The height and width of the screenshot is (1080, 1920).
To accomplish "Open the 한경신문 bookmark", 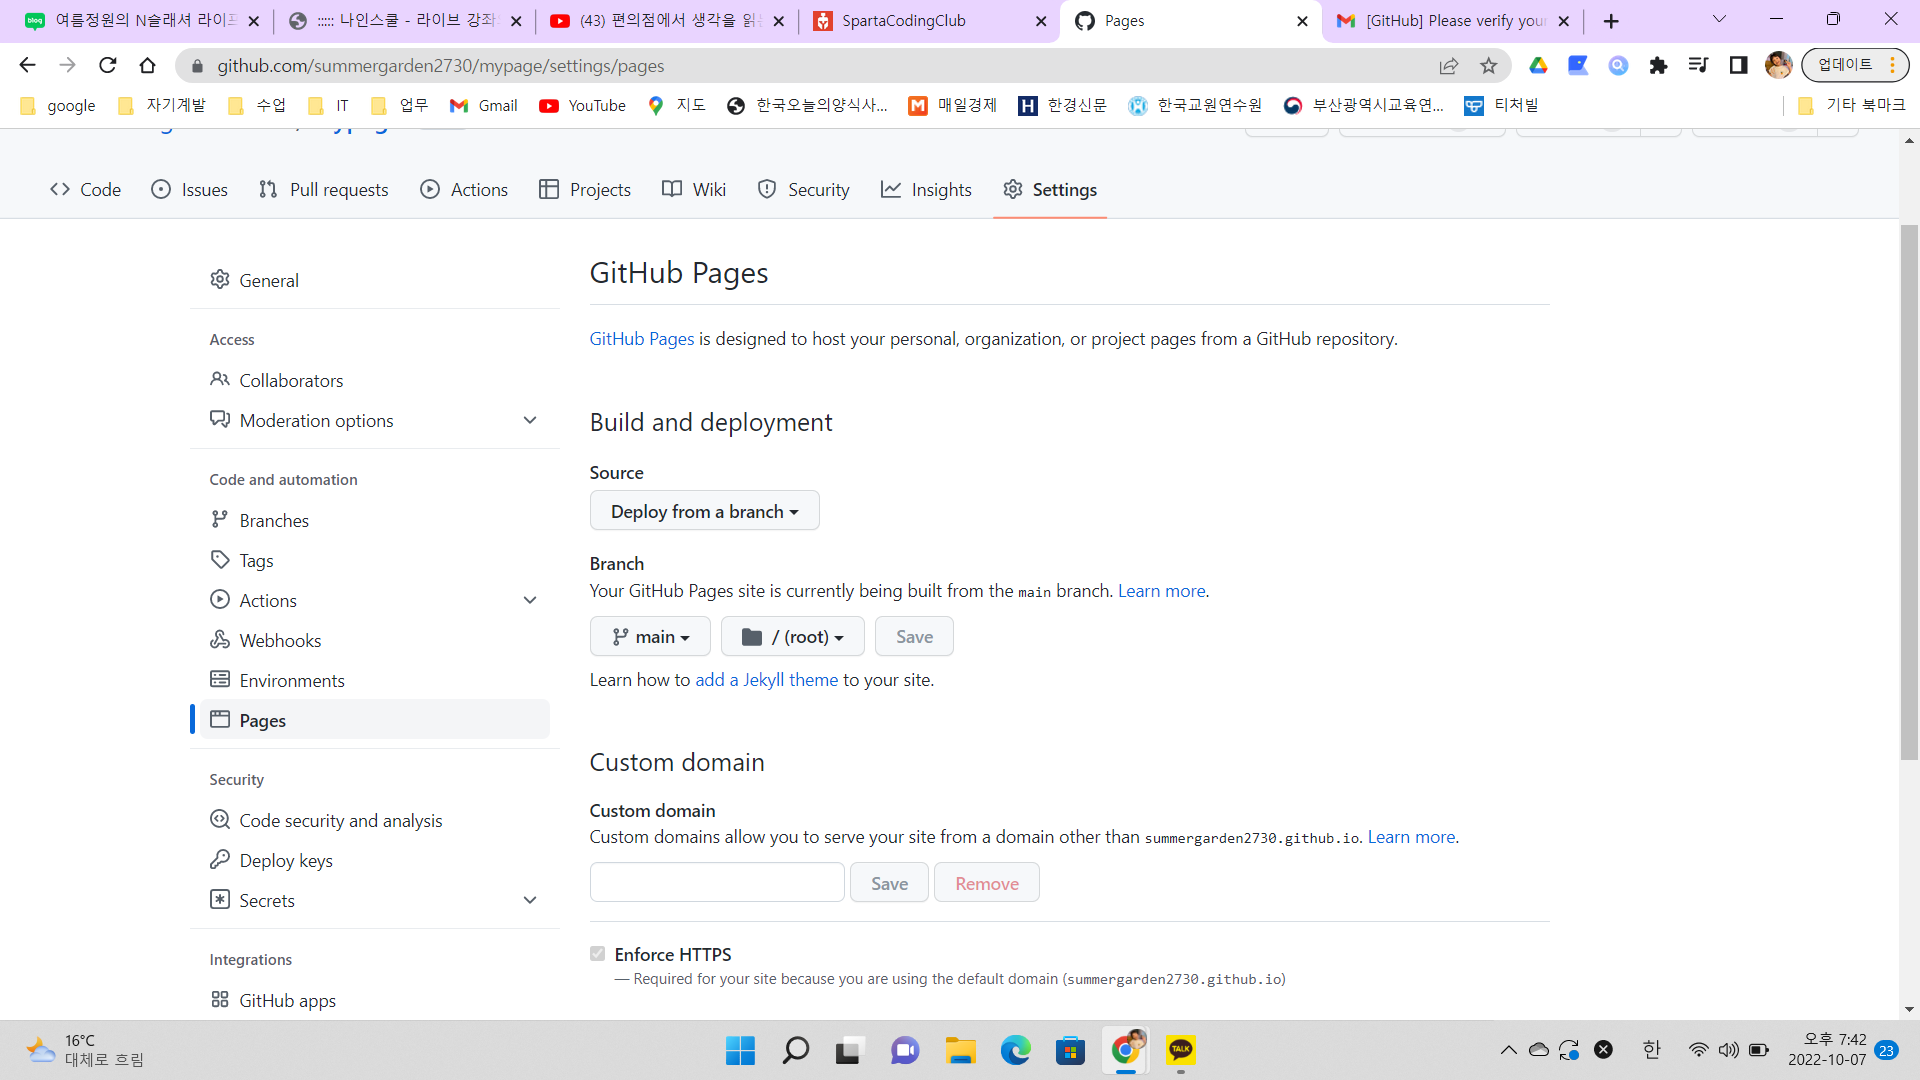I will [1062, 106].
